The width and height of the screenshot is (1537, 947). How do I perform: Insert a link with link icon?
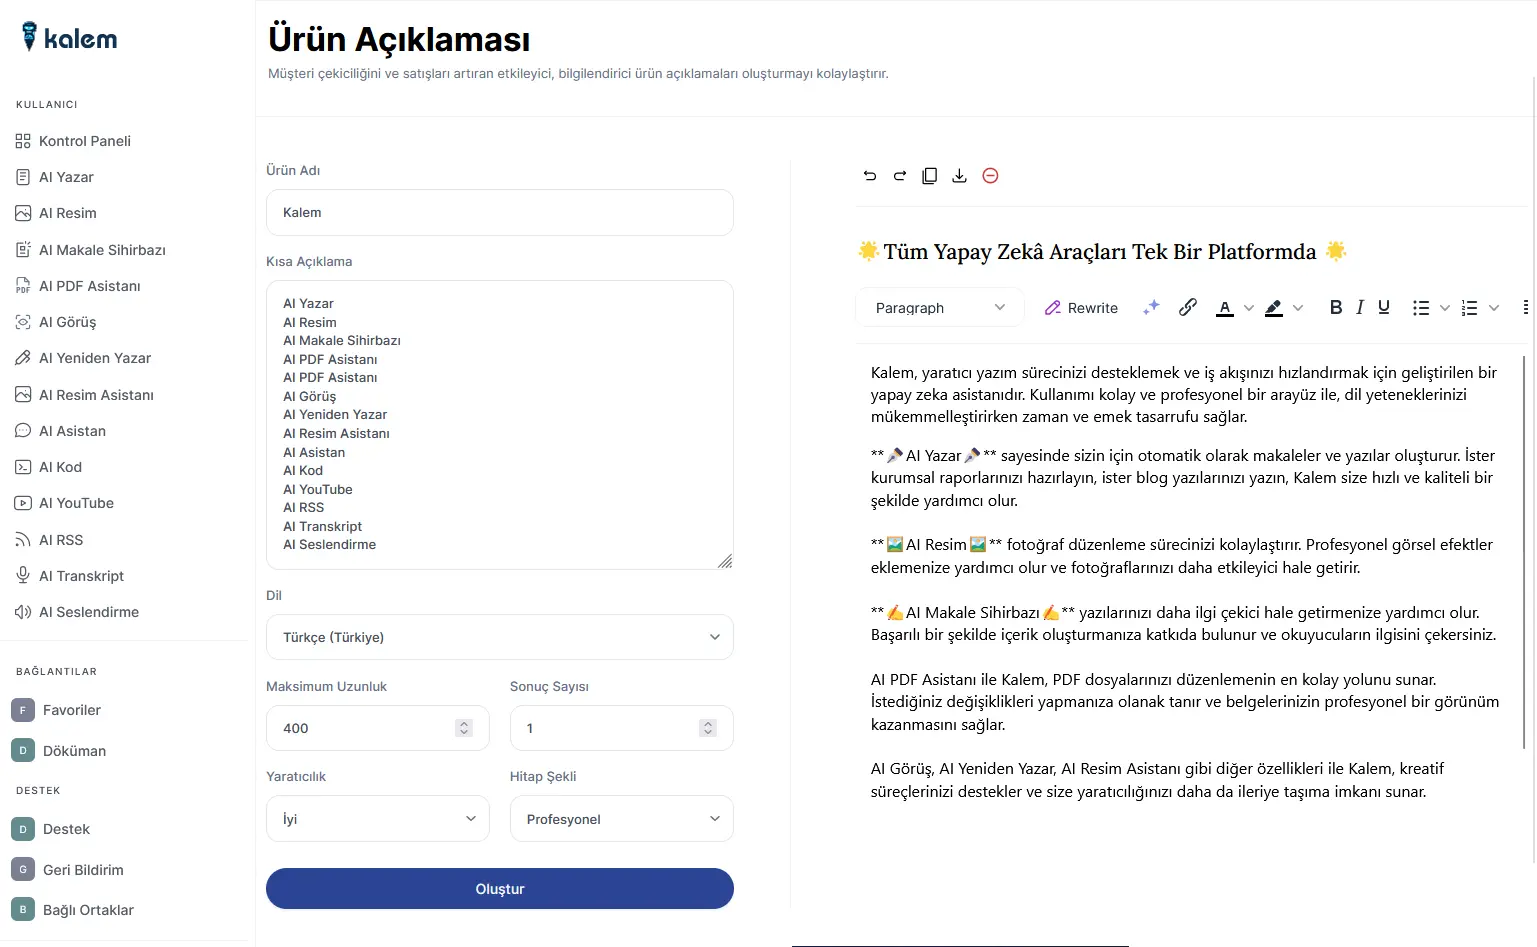coord(1188,308)
